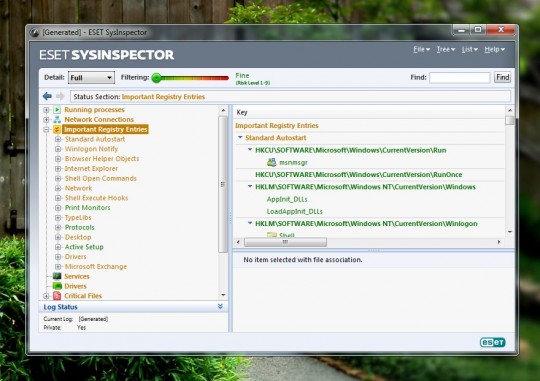Click the Network Connections icon in tree
Image resolution: width=540 pixels, height=381 pixels.
pos(57,120)
